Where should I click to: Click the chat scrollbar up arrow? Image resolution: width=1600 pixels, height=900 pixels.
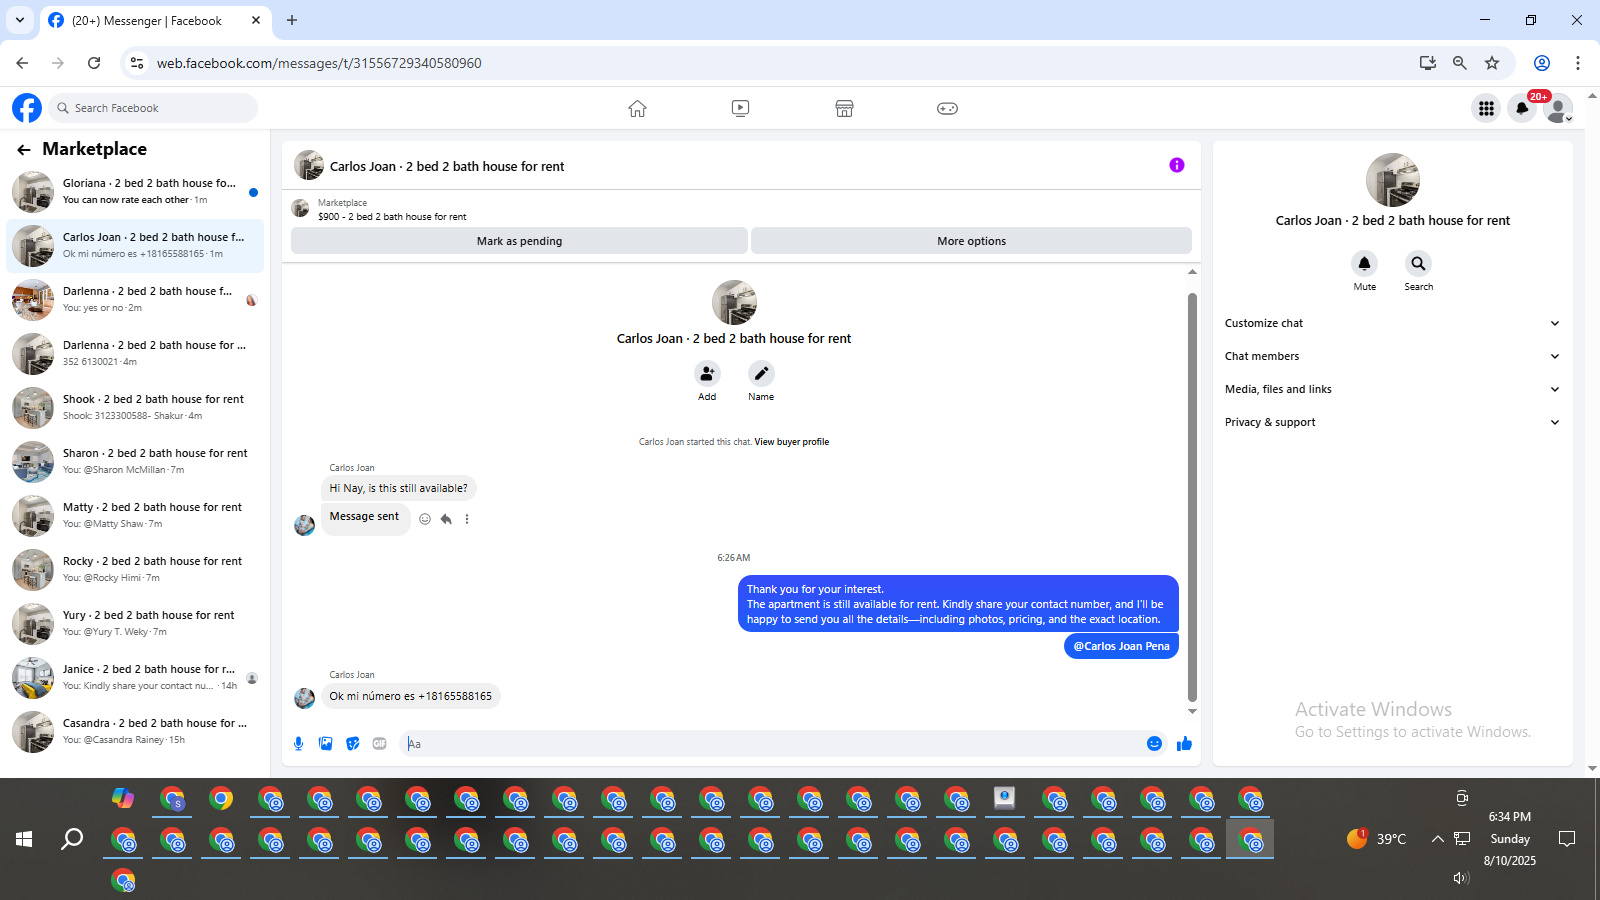tap(1192, 272)
